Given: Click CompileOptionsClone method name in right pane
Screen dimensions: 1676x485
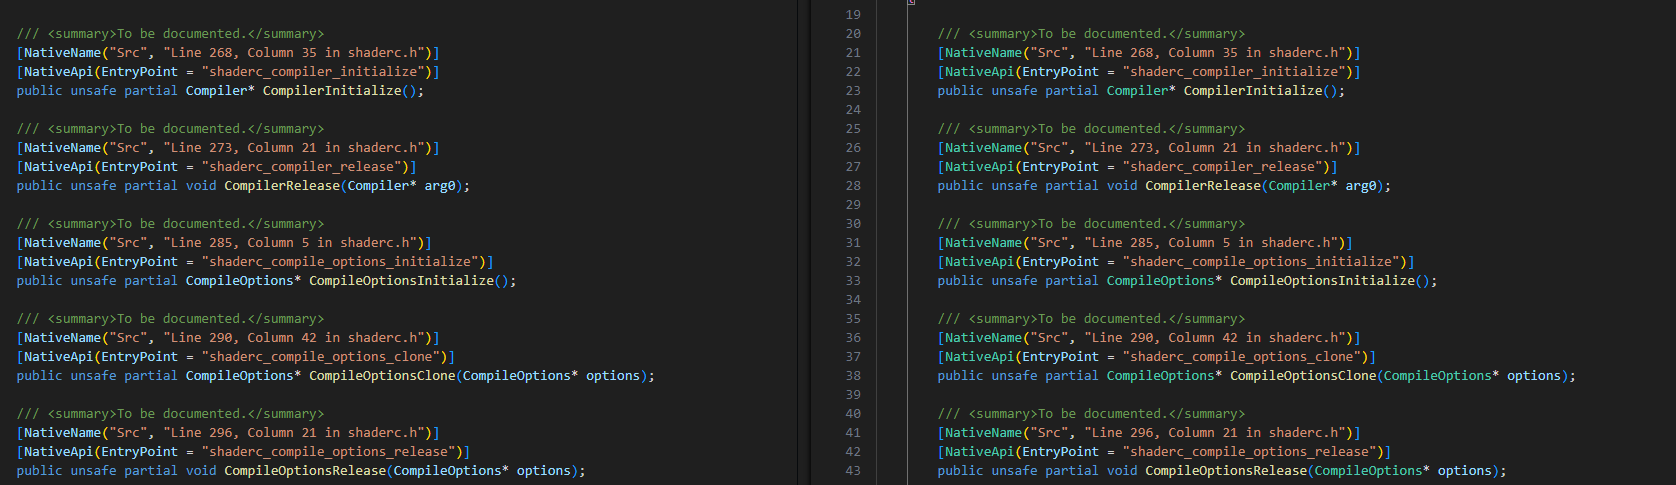Looking at the screenshot, I should coord(1303,376).
